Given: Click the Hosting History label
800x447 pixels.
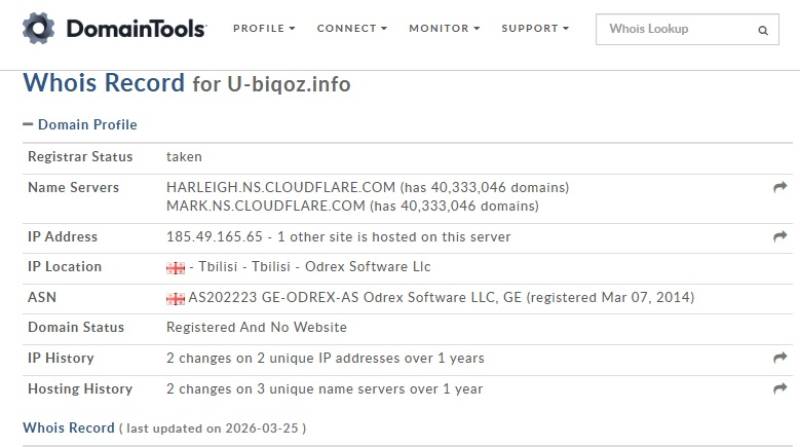Looking at the screenshot, I should tap(80, 389).
